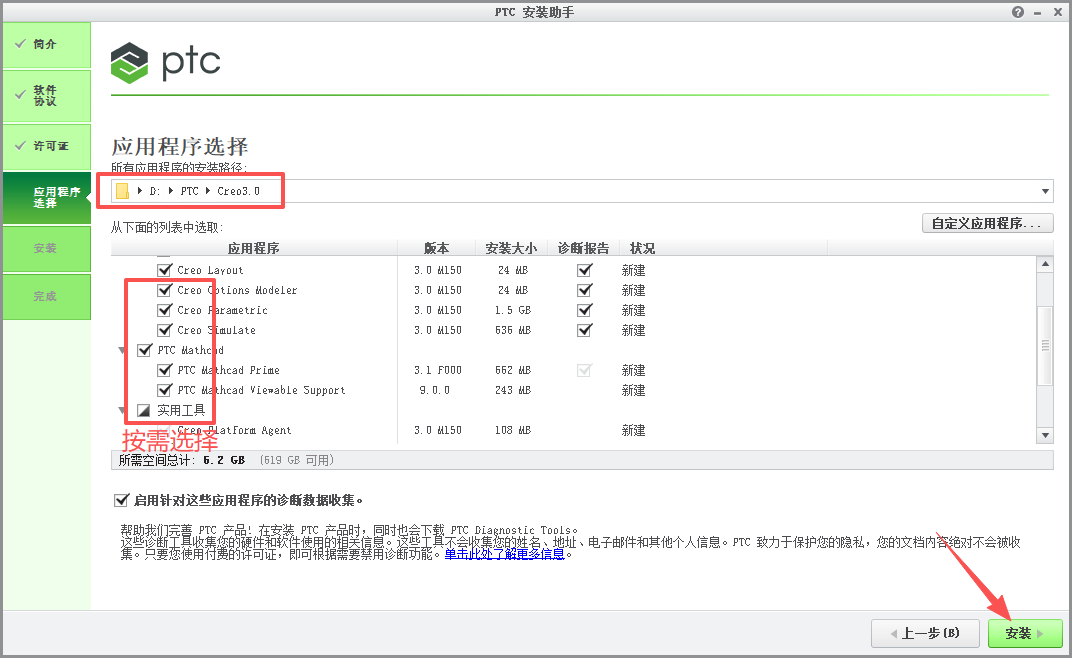Switch to the 安装 step in sidebar
Screen dimensions: 1072x658
45,248
